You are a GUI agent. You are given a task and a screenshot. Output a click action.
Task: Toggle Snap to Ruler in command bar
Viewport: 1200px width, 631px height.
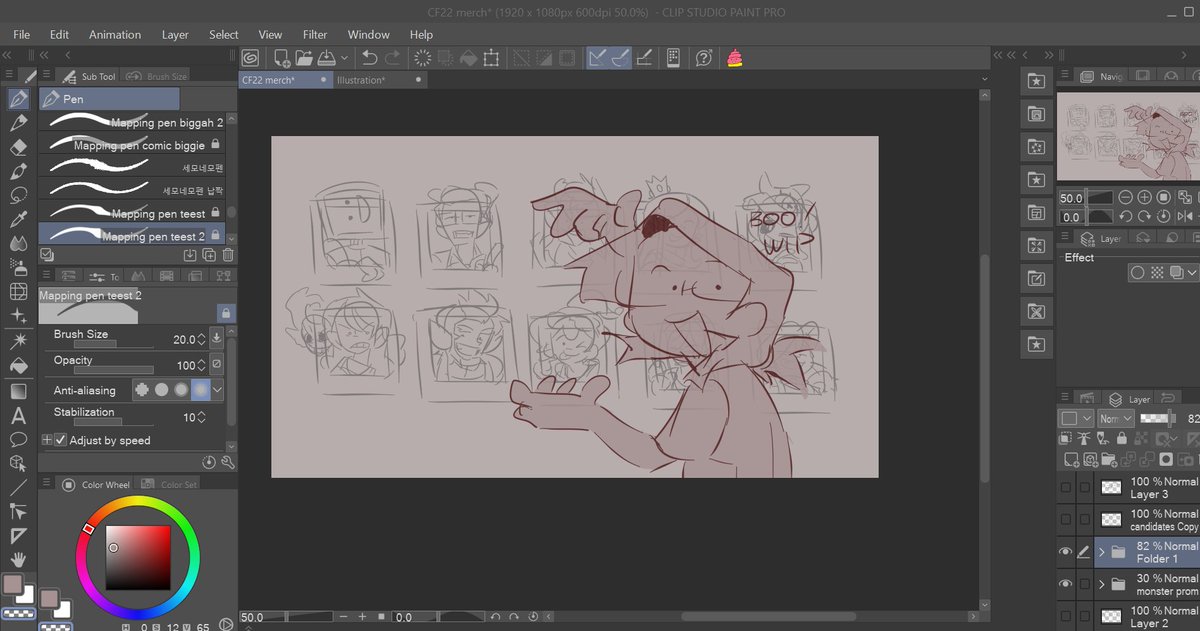(597, 58)
